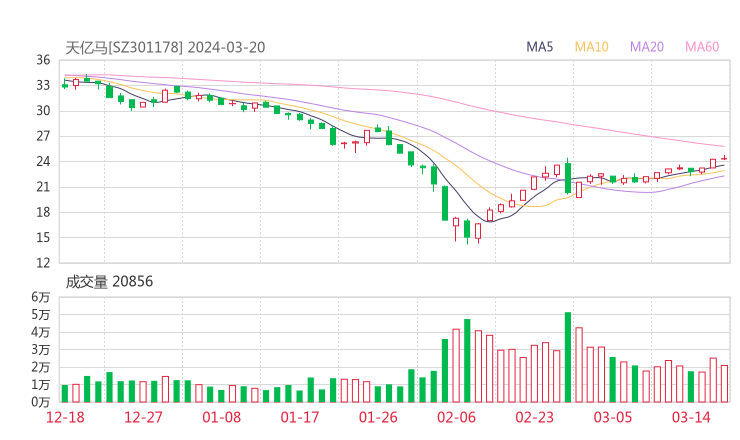
Task: Click the MA60 legend label
Action: coord(702,47)
